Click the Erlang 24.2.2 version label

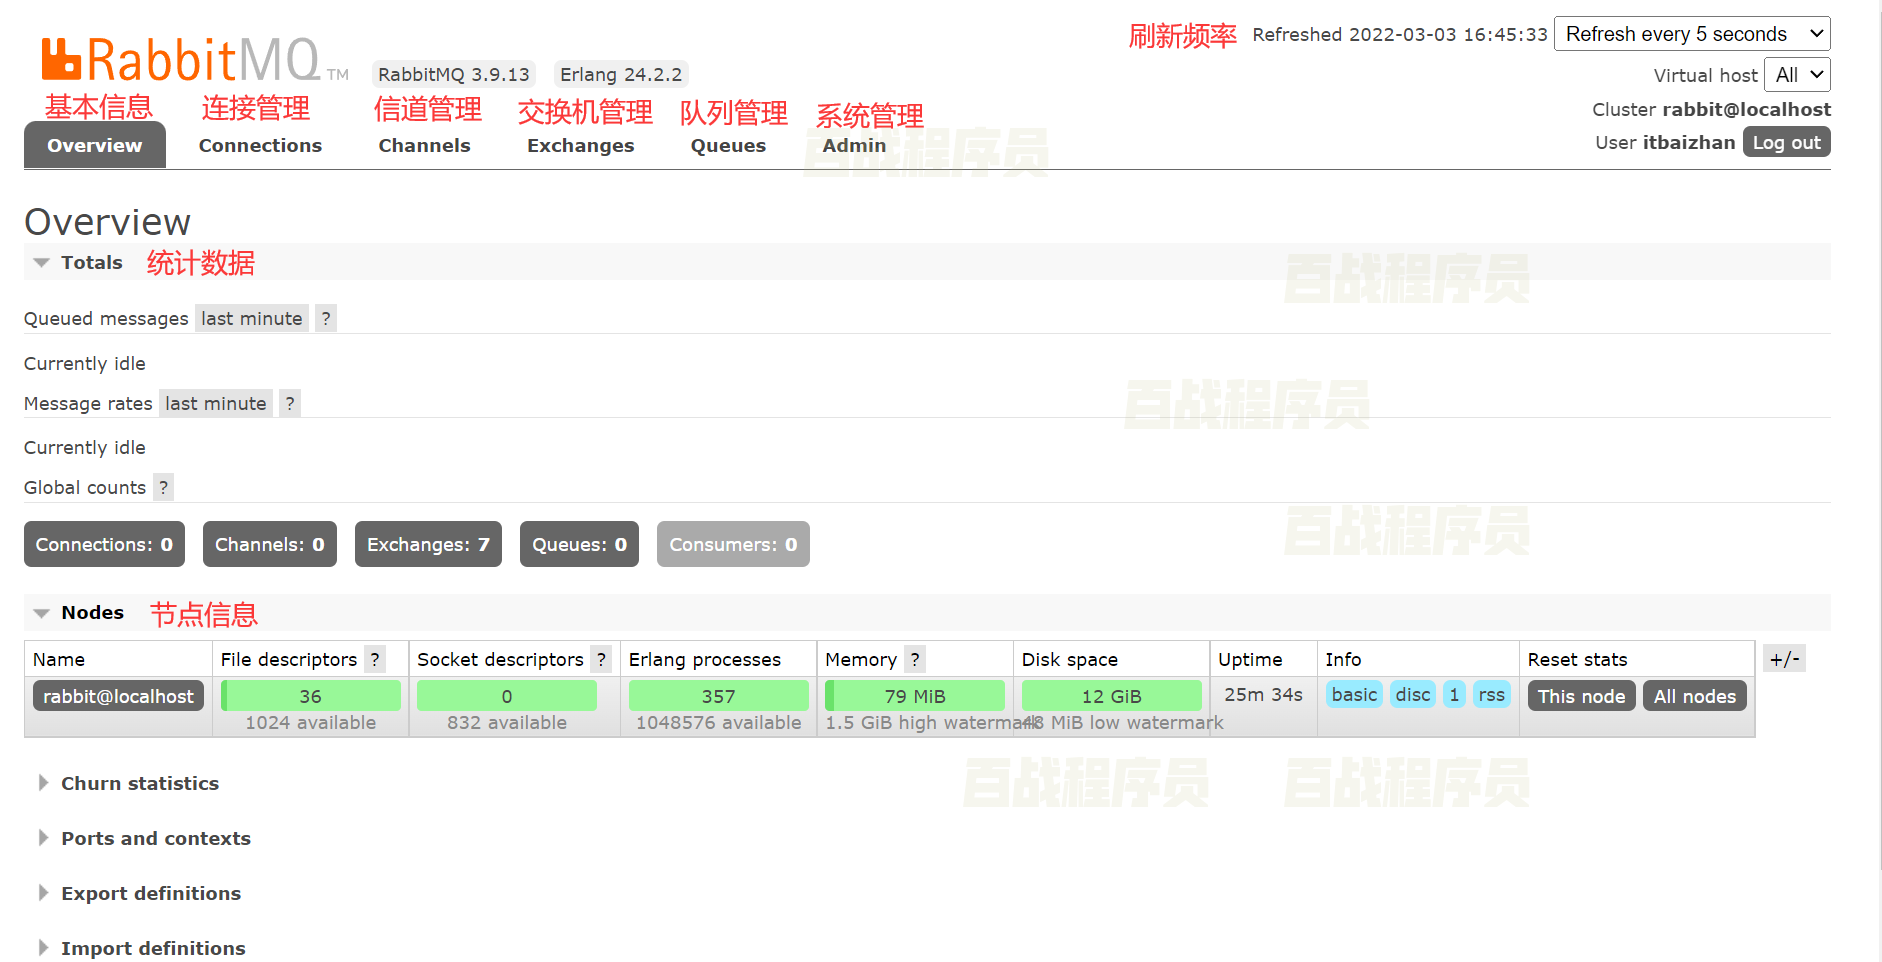621,74
